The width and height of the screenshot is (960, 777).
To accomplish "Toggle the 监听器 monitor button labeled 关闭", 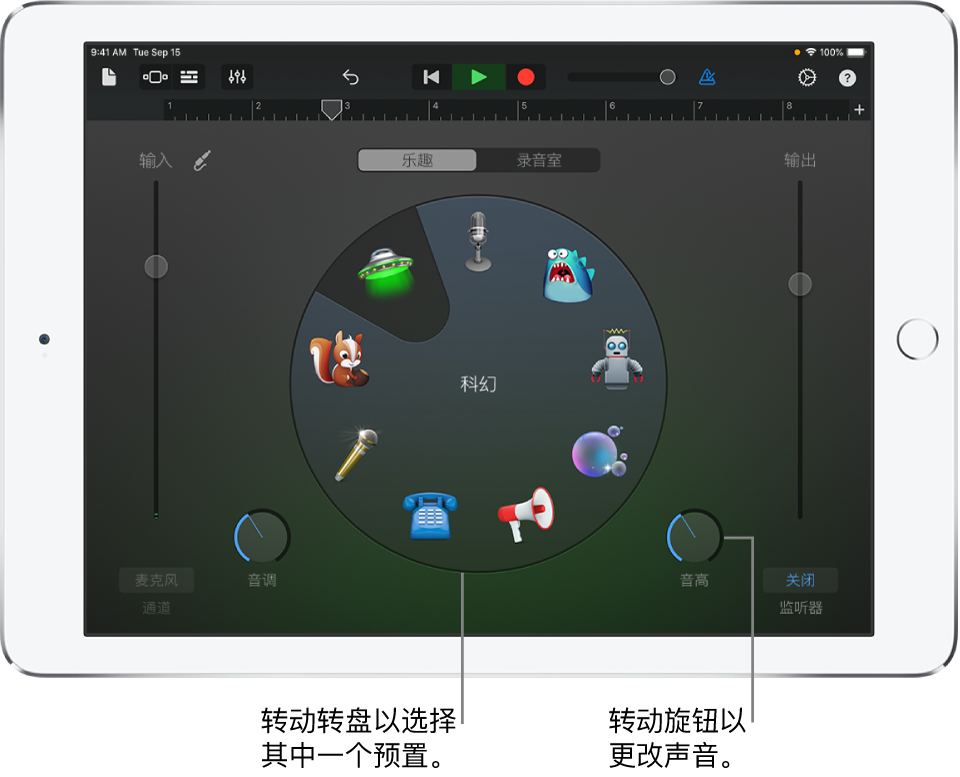I will (x=800, y=580).
